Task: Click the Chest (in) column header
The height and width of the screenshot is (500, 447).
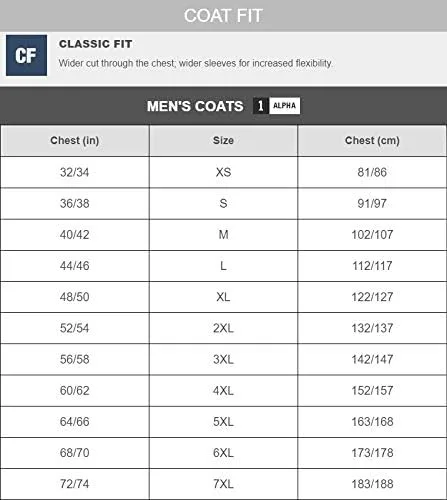Action: pos(75,140)
